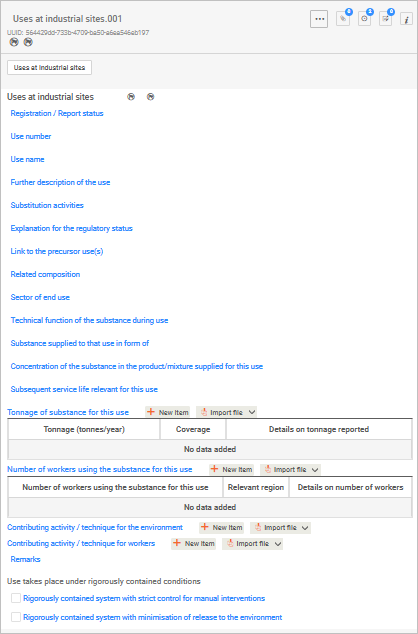Click the 'Uses at industrial sites.001' title
The width and height of the screenshot is (418, 634).
click(x=67, y=19)
